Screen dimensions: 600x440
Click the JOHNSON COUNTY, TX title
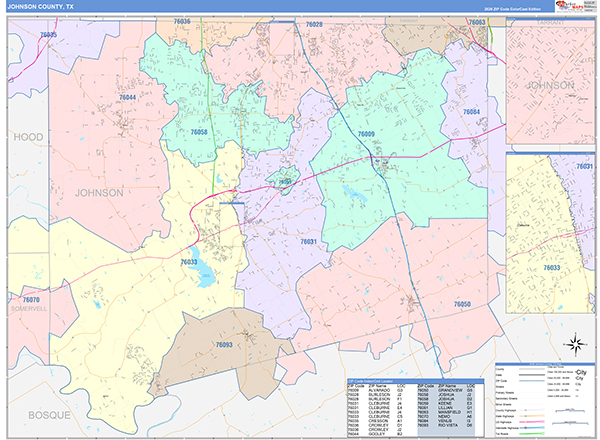(x=41, y=7)
